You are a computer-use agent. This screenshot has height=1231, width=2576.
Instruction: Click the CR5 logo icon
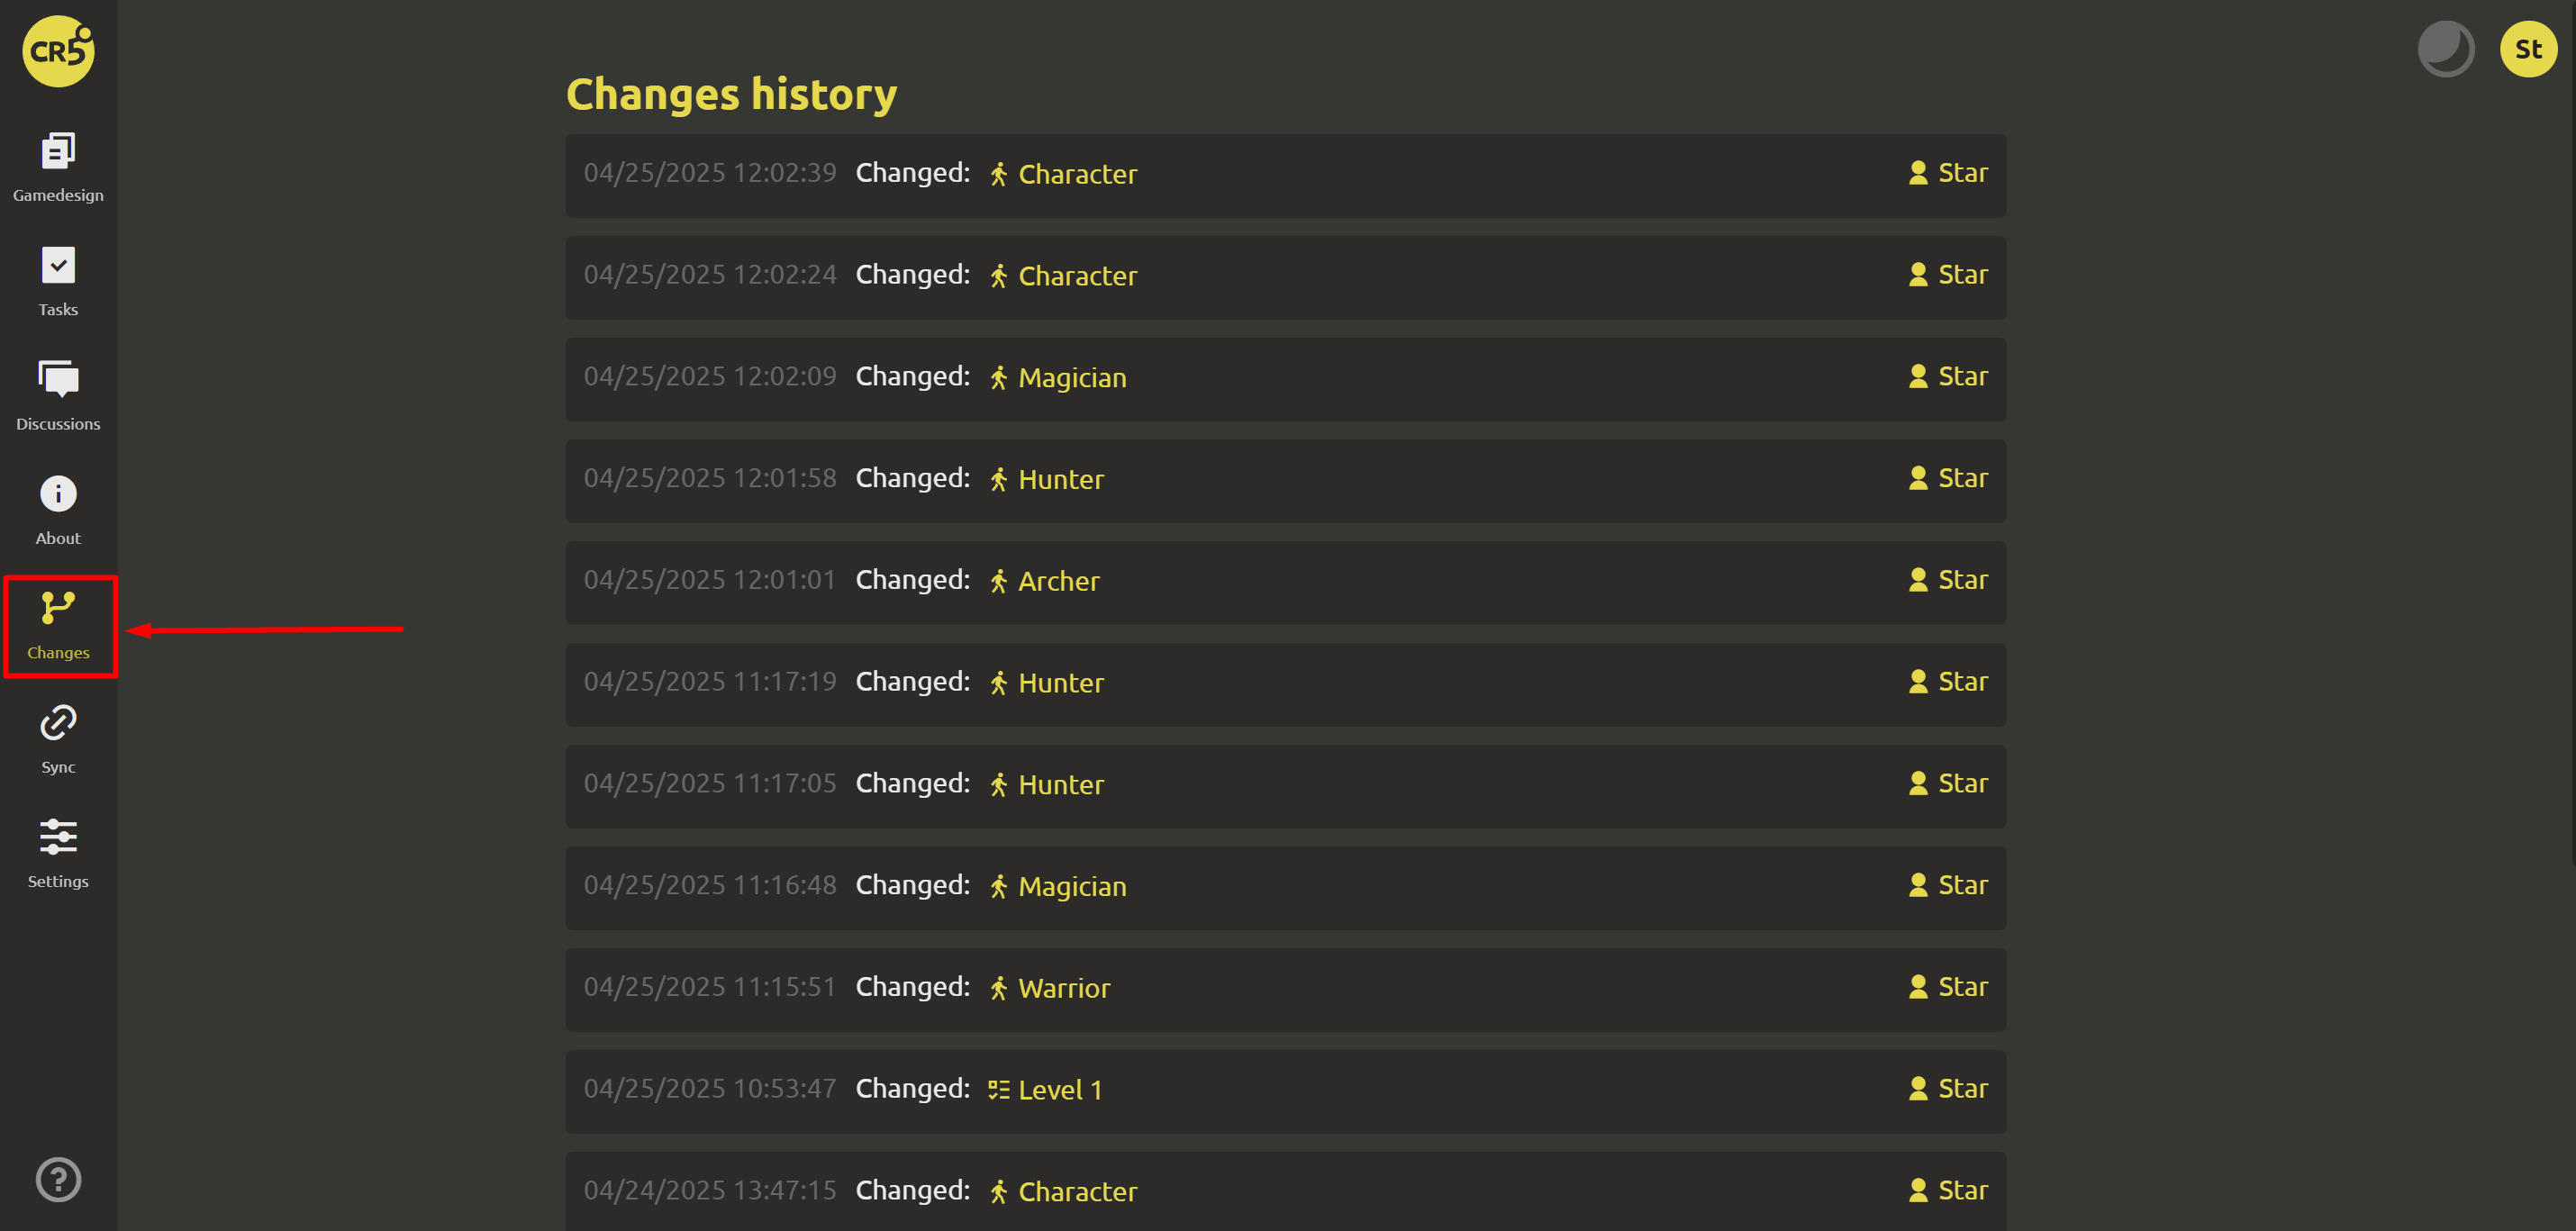[x=58, y=51]
